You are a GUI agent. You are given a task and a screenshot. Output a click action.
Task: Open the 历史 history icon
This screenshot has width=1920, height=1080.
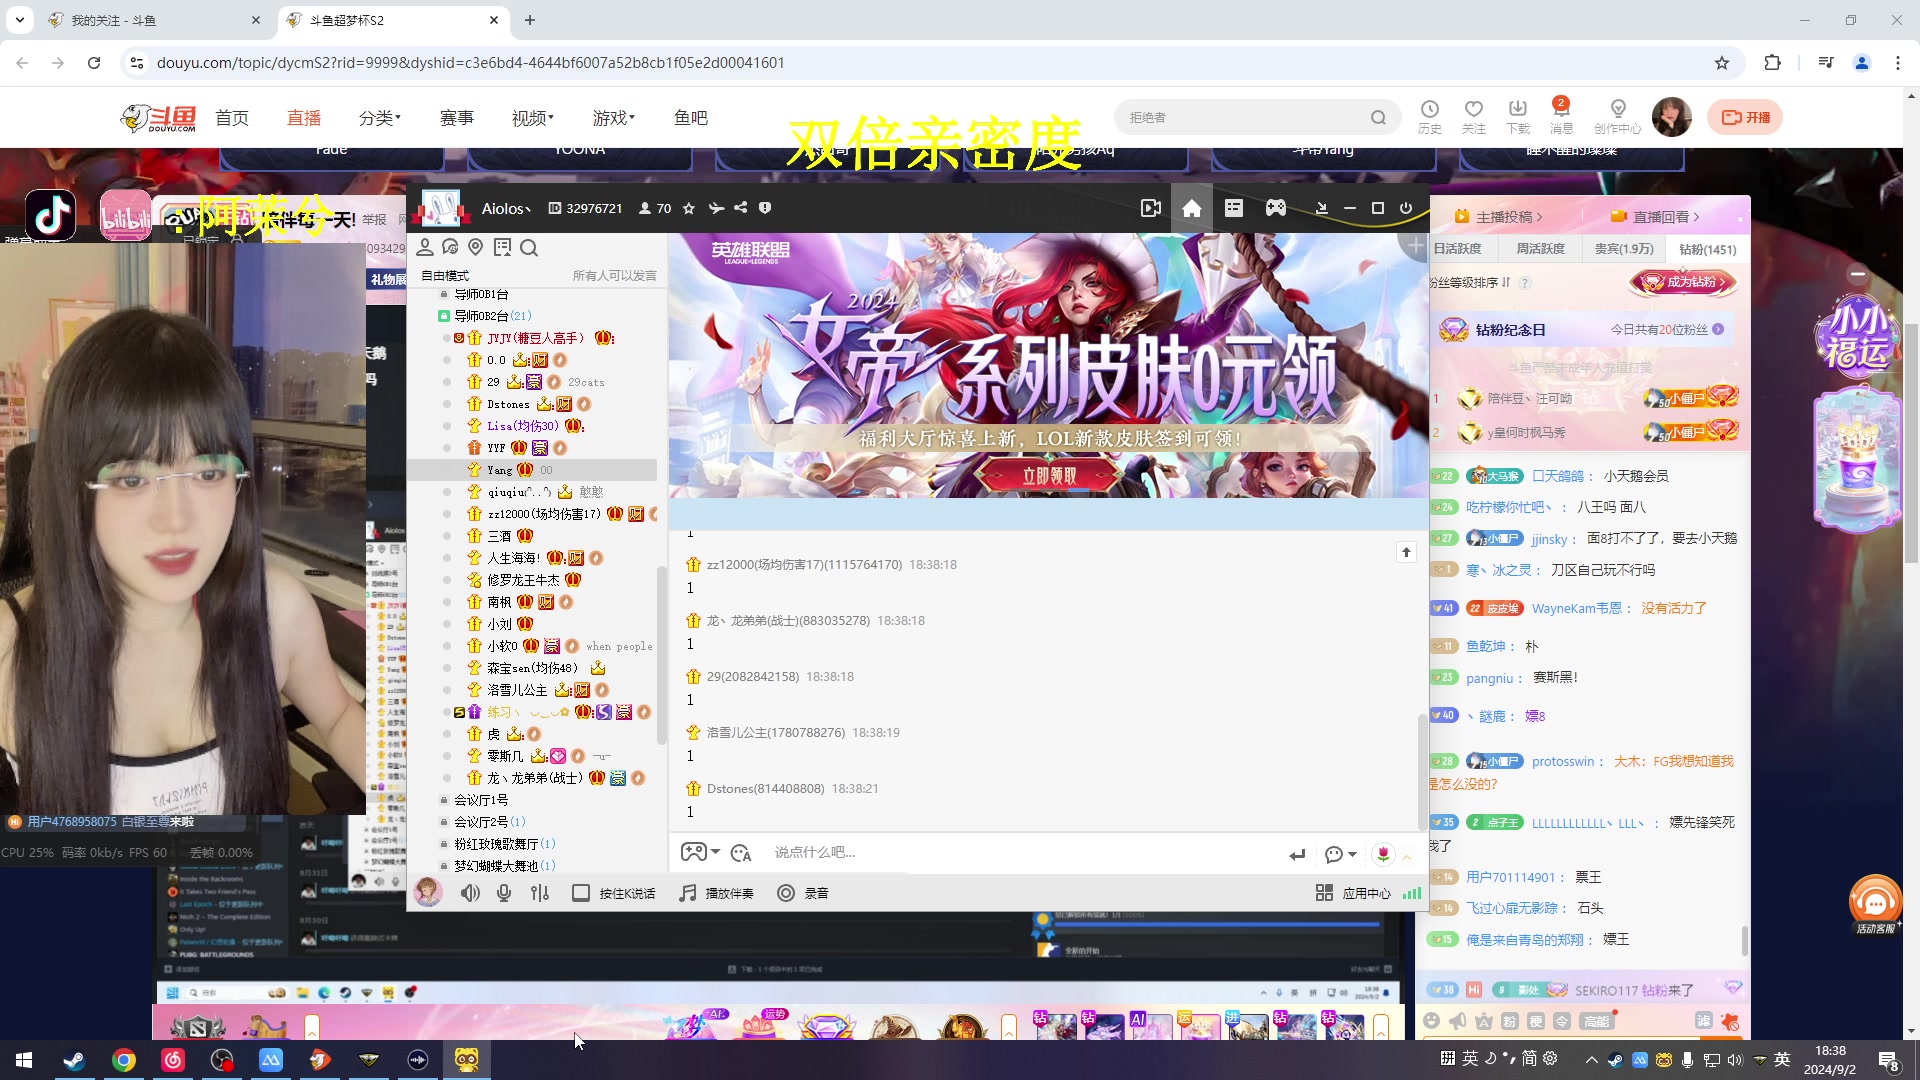tap(1430, 117)
